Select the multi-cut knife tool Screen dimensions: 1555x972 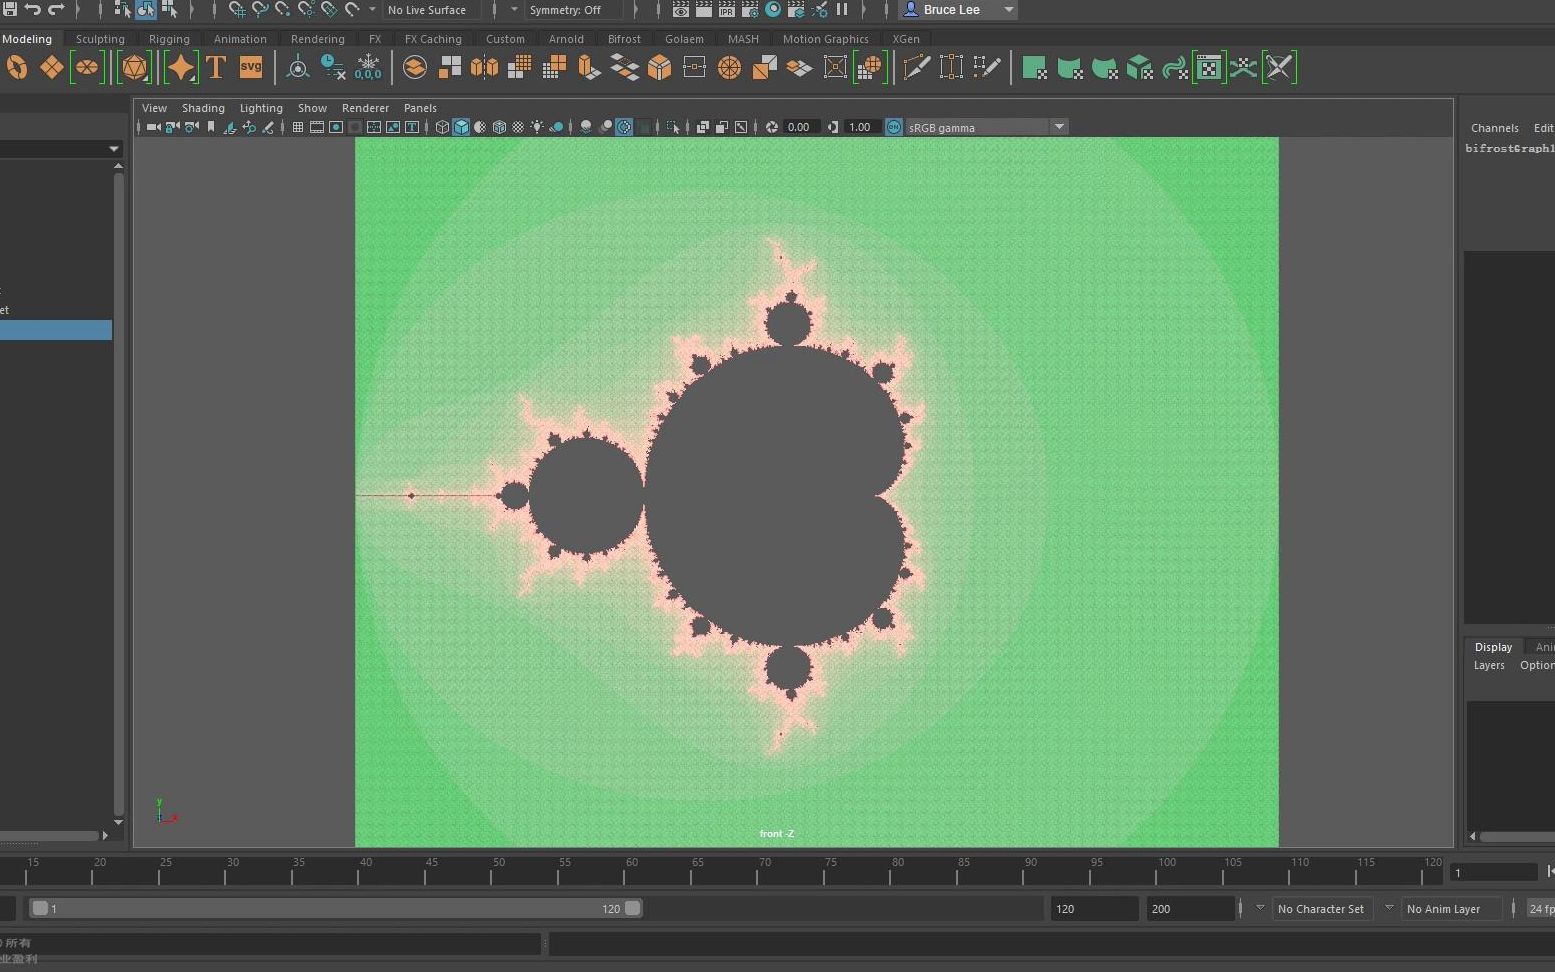pyautogui.click(x=916, y=67)
